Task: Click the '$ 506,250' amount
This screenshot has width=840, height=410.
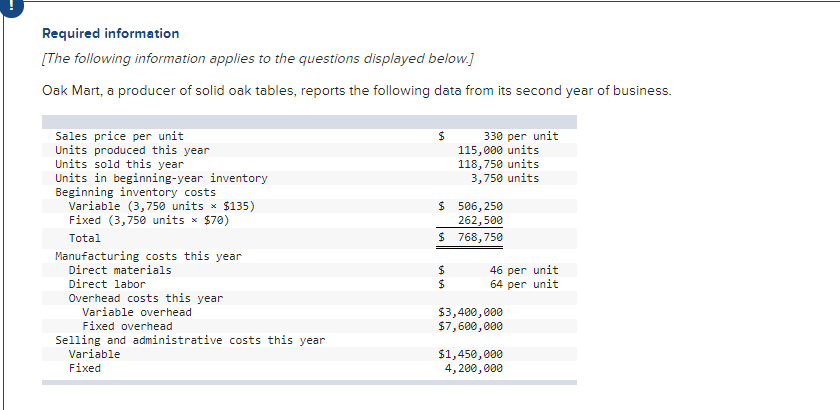Action: tap(471, 206)
